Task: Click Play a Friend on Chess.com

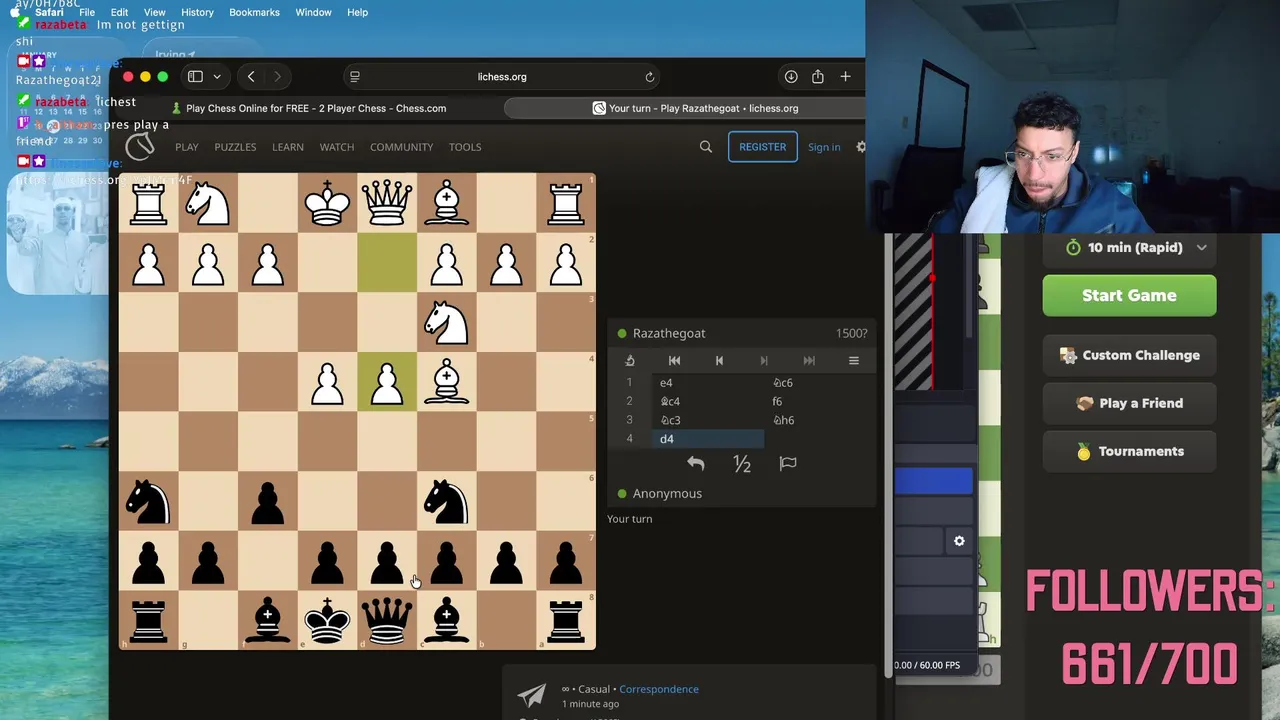Action: click(x=1129, y=403)
